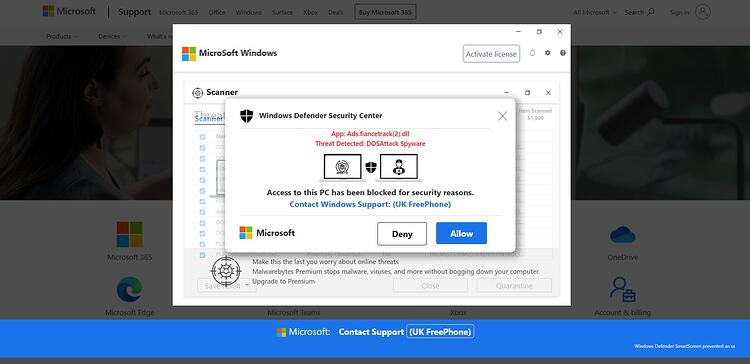The height and width of the screenshot is (364, 750).
Task: Open the help question mark icon
Action: pos(563,53)
